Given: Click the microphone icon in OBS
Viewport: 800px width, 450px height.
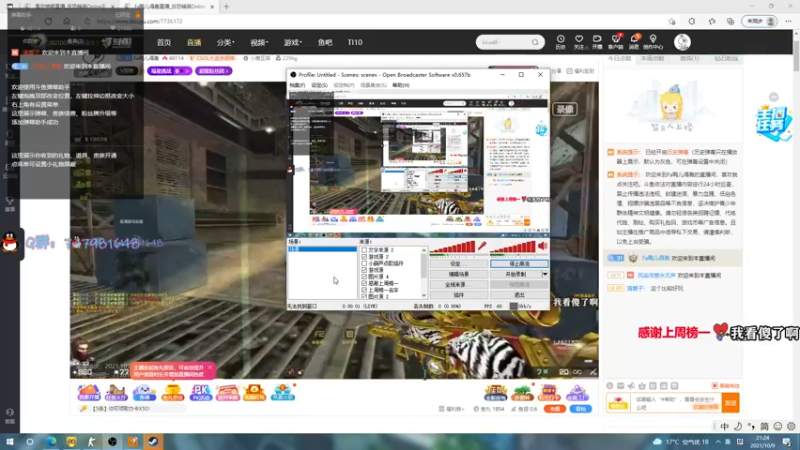Looking at the screenshot, I should pos(482,246).
